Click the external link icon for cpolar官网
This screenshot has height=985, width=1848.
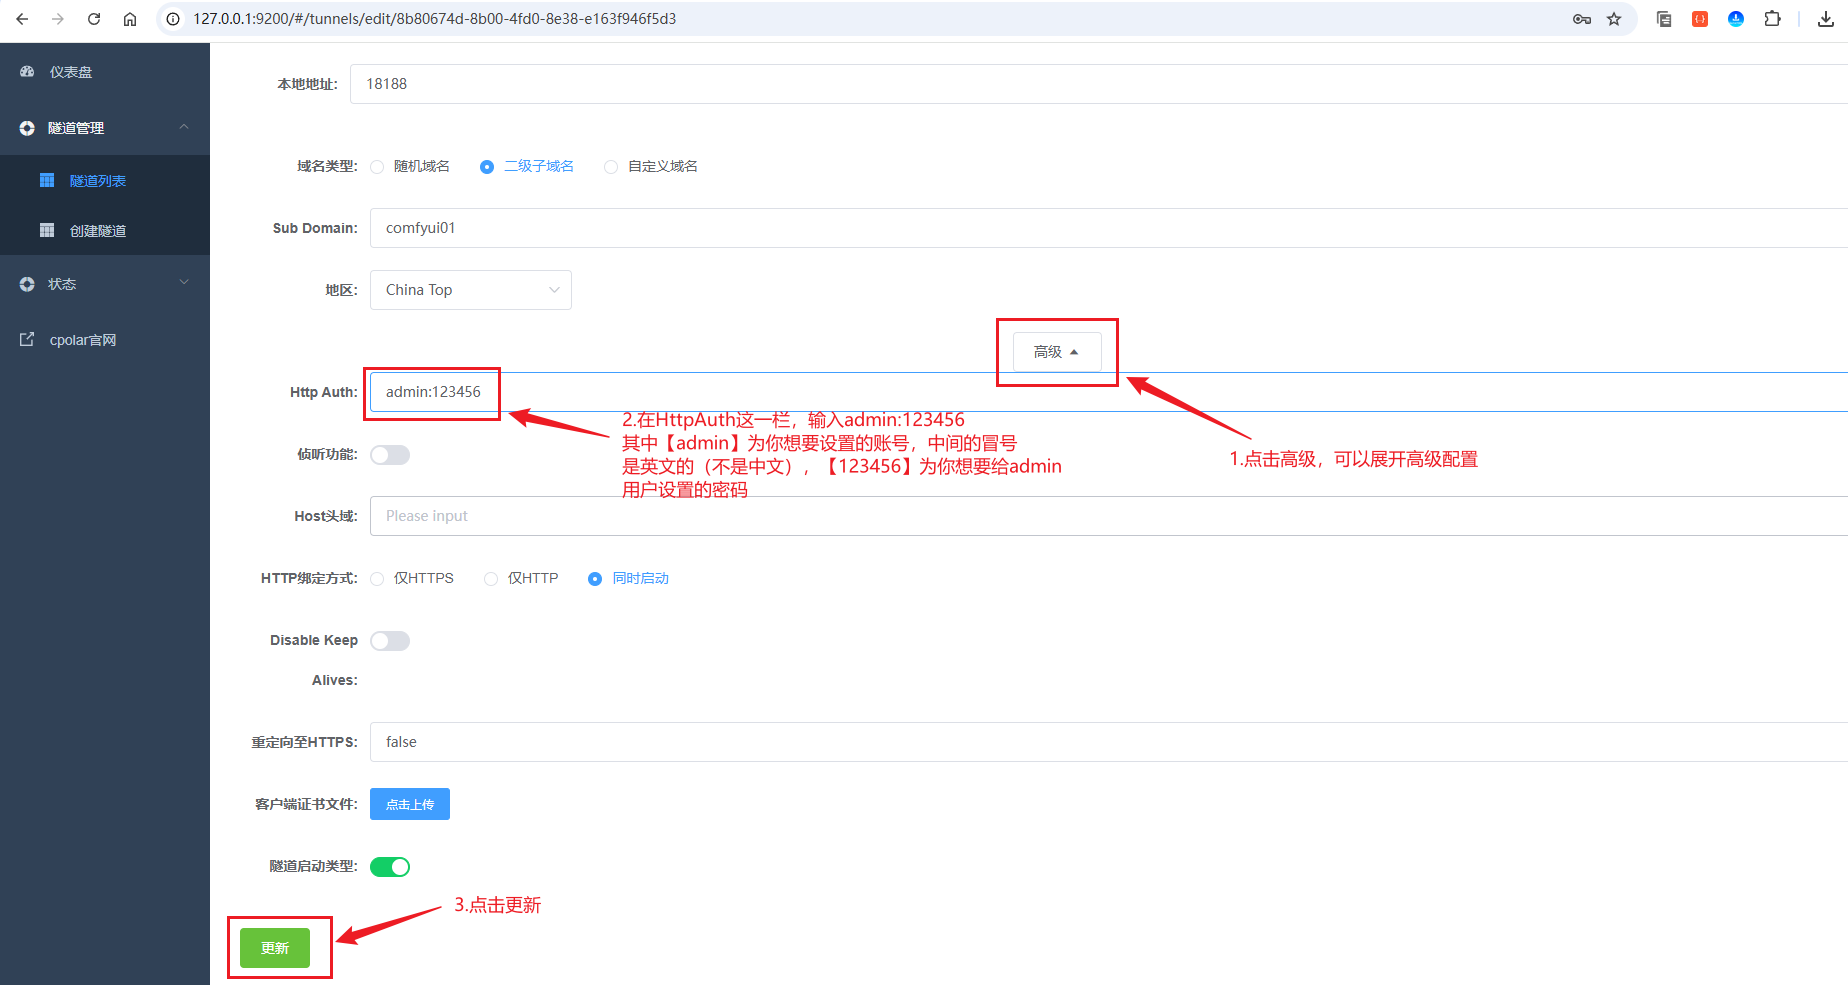click(x=27, y=340)
